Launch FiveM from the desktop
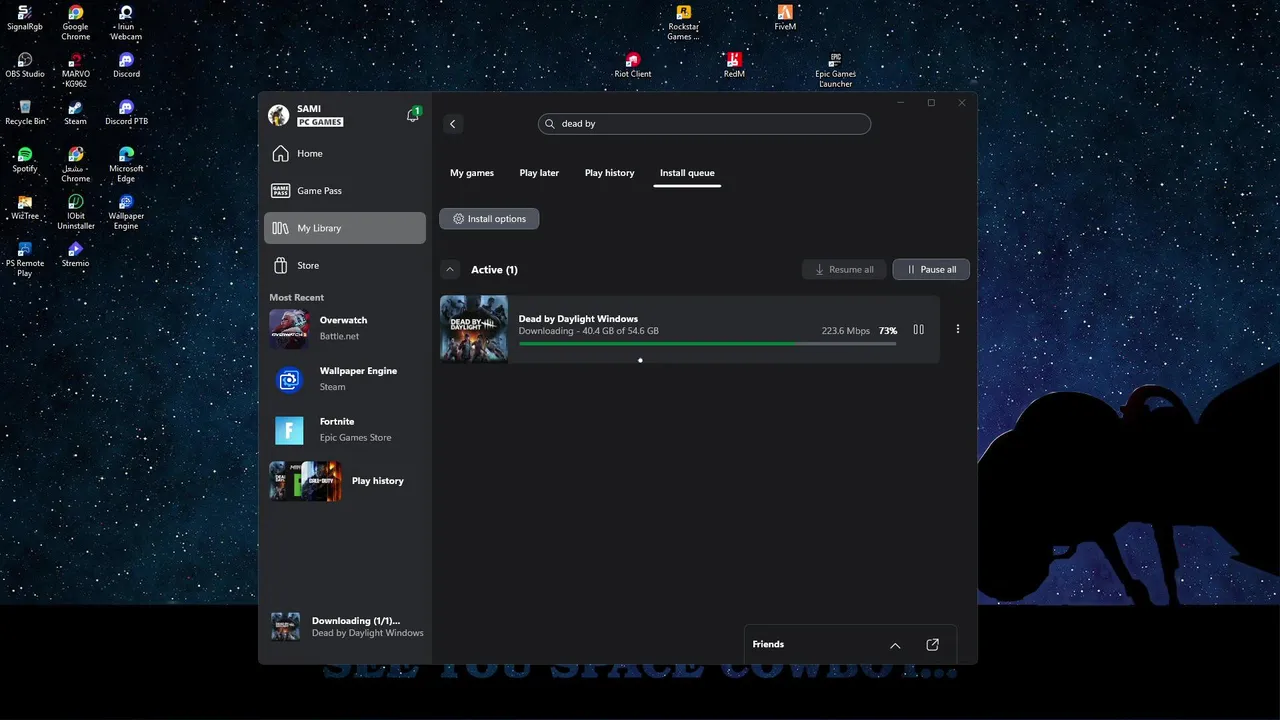This screenshot has width=1280, height=720. 785,18
